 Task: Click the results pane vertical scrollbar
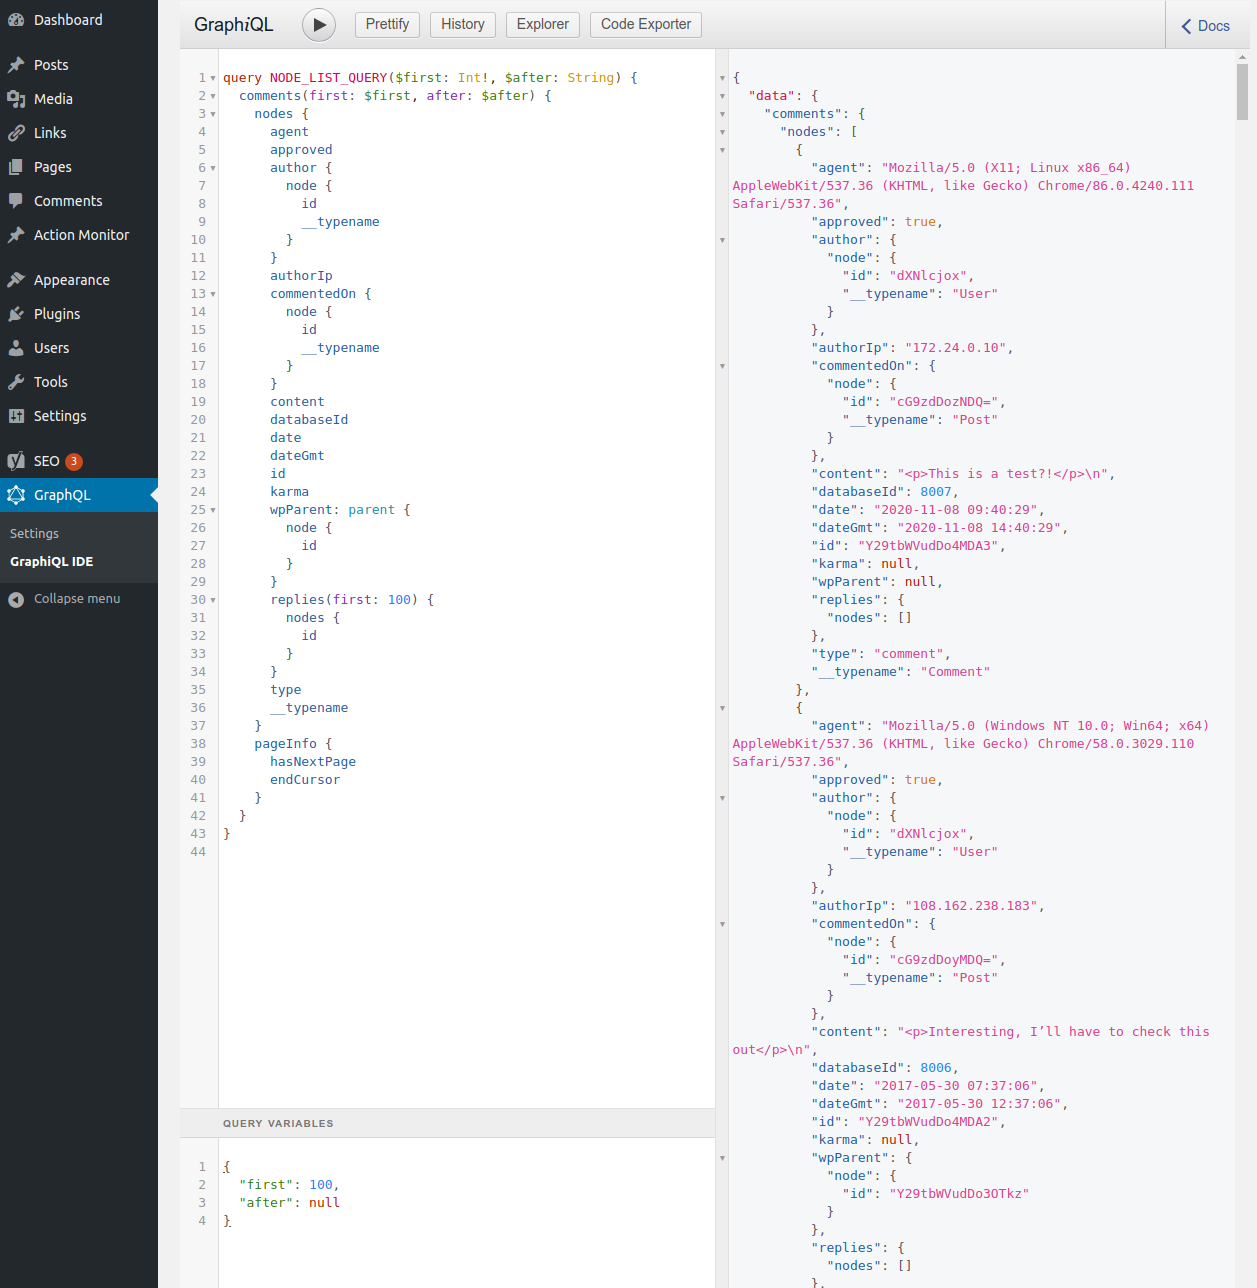pyautogui.click(x=1242, y=92)
